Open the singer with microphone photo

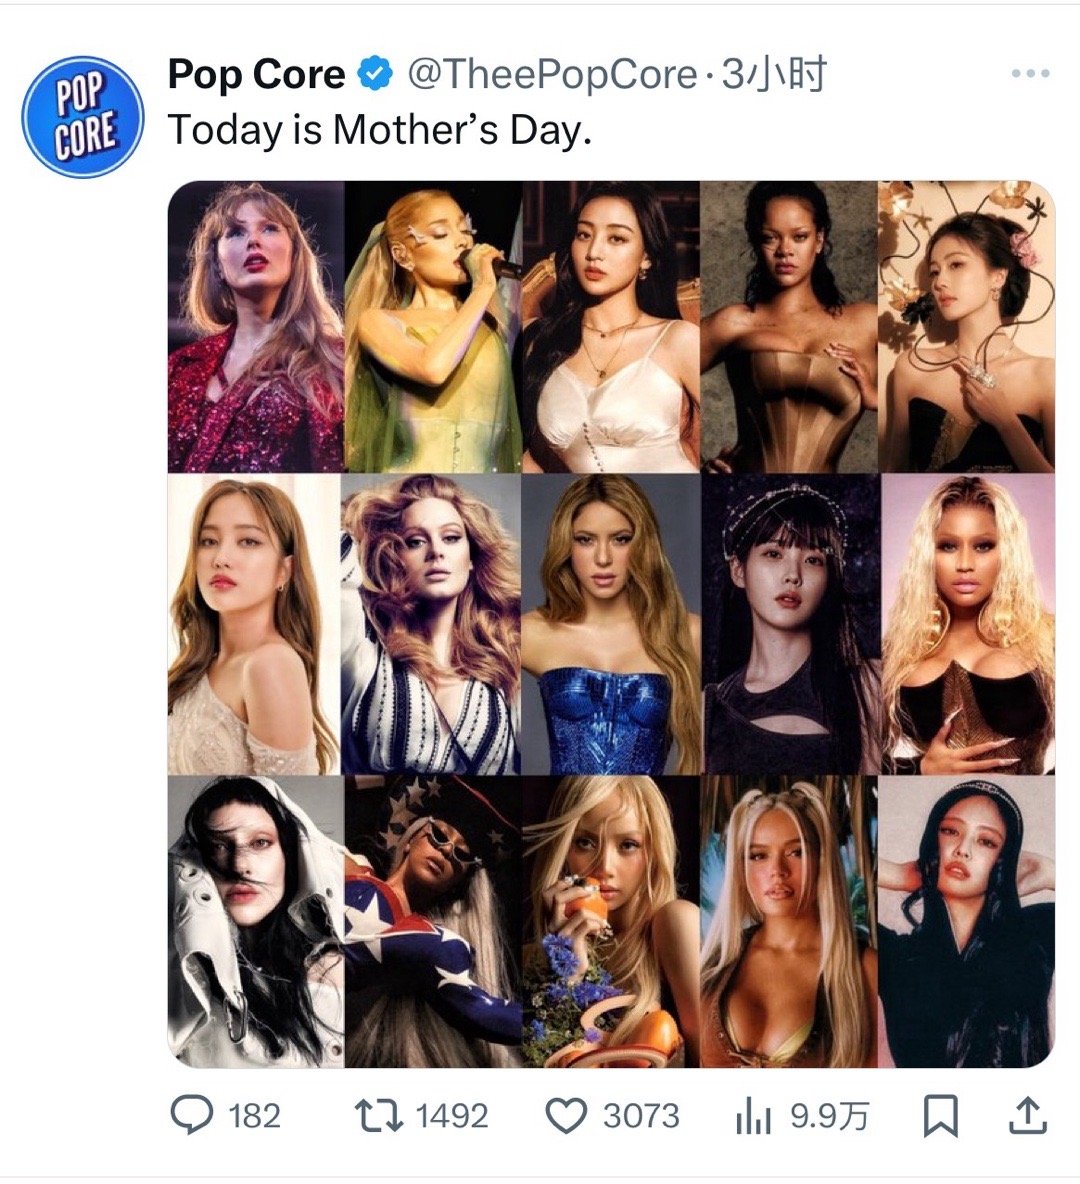[x=433, y=327]
